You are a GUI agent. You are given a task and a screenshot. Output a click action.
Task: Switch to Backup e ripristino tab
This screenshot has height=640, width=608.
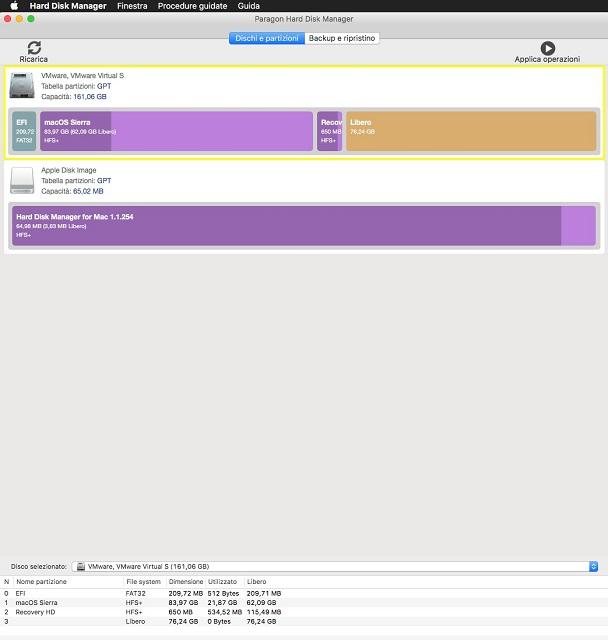[x=342, y=38]
